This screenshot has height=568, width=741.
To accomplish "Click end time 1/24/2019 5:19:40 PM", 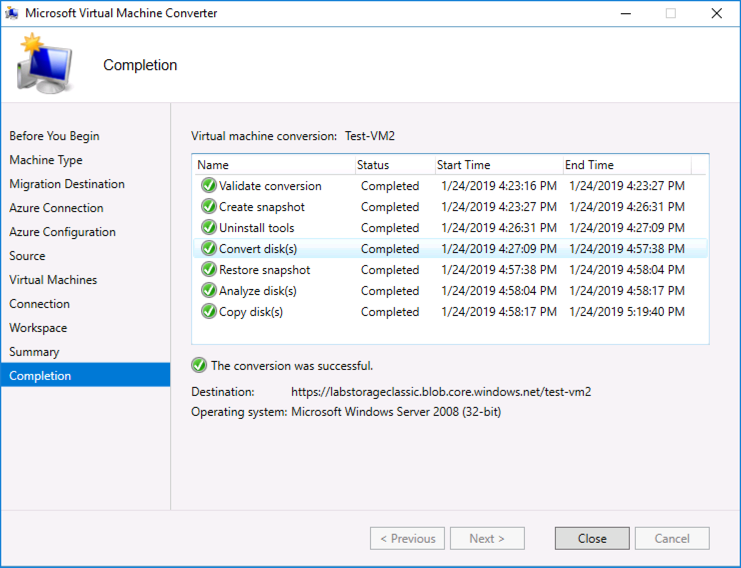I will [x=627, y=312].
